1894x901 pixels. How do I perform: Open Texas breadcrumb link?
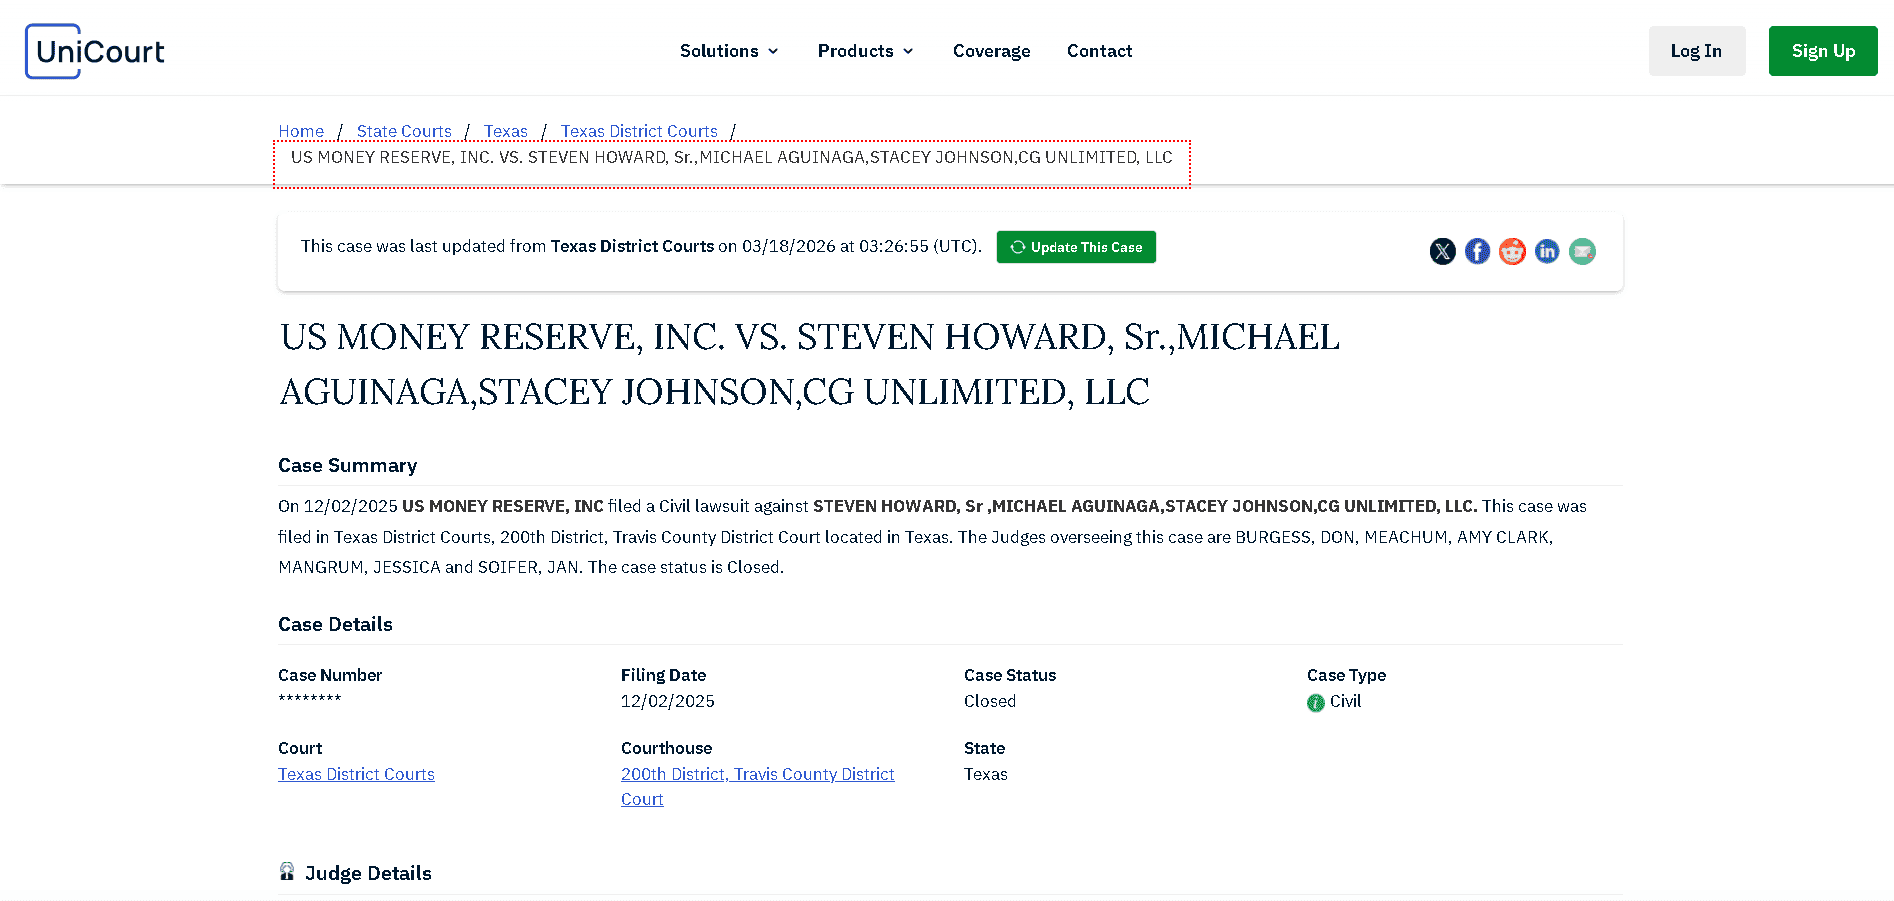pyautogui.click(x=506, y=131)
